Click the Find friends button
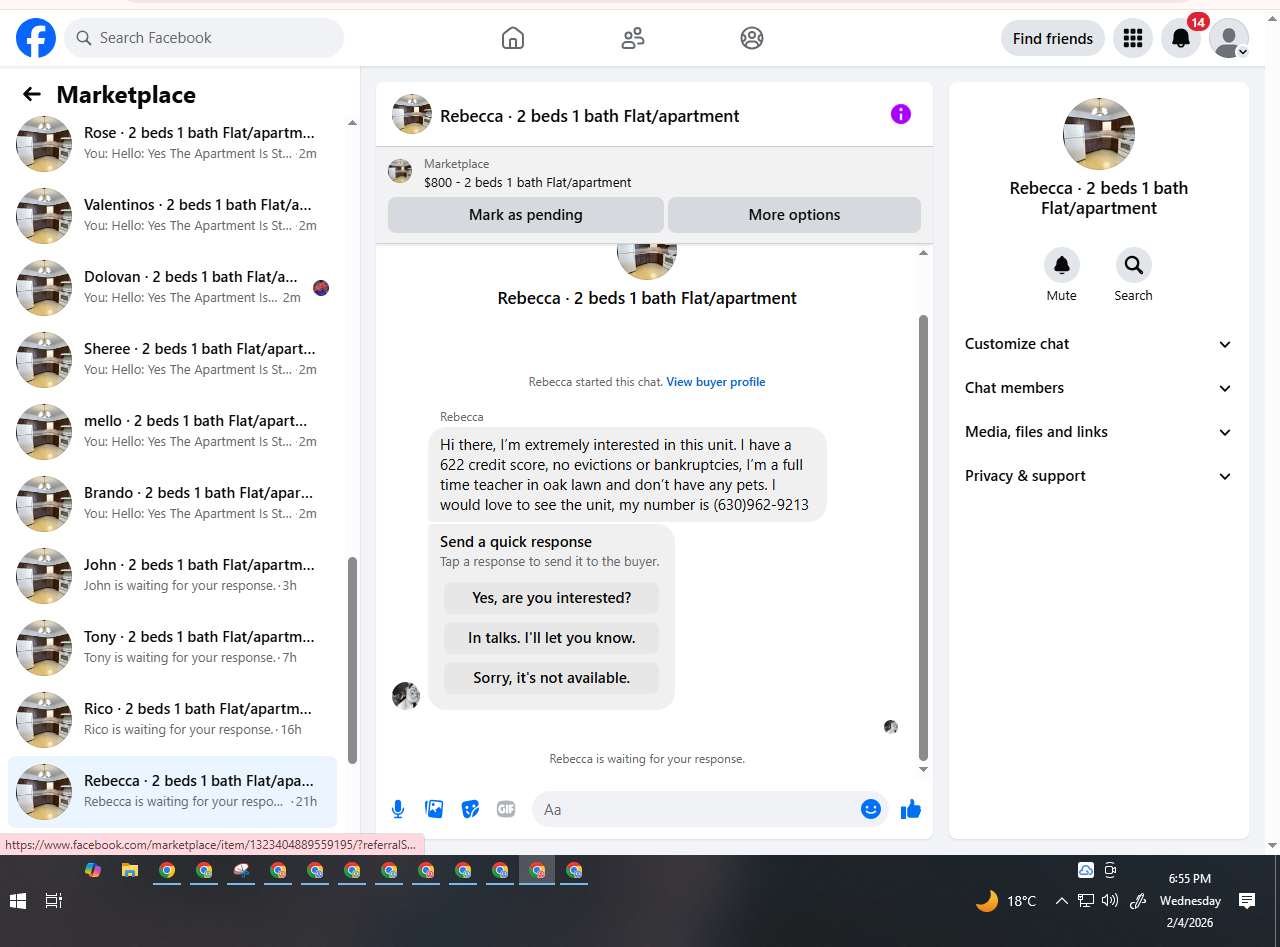 (1053, 38)
